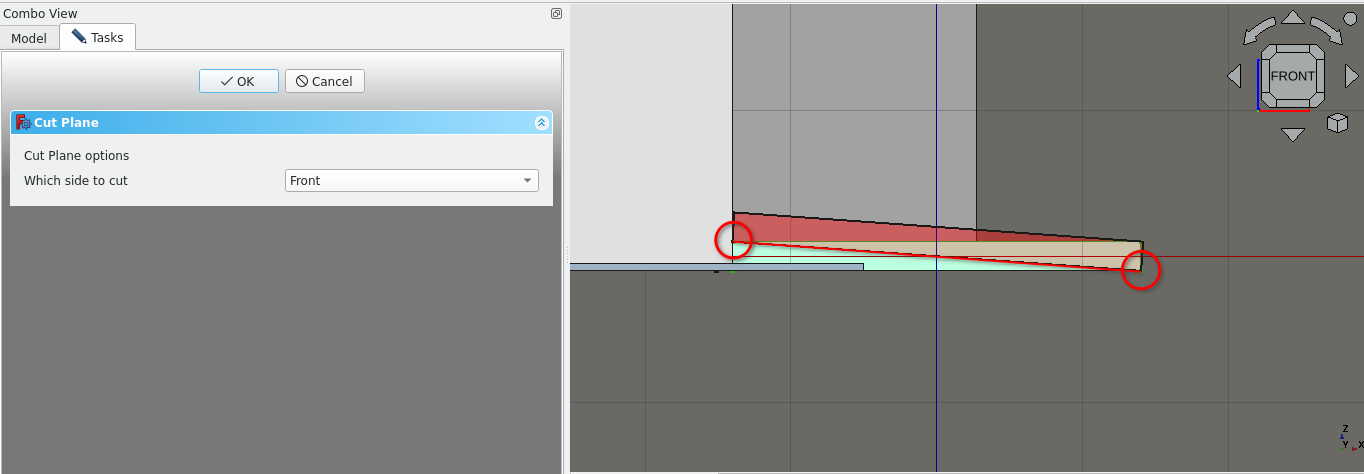Click clockwise rotate arrow on navigation cube
Viewport: 1364px width, 474px height.
[1326, 29]
